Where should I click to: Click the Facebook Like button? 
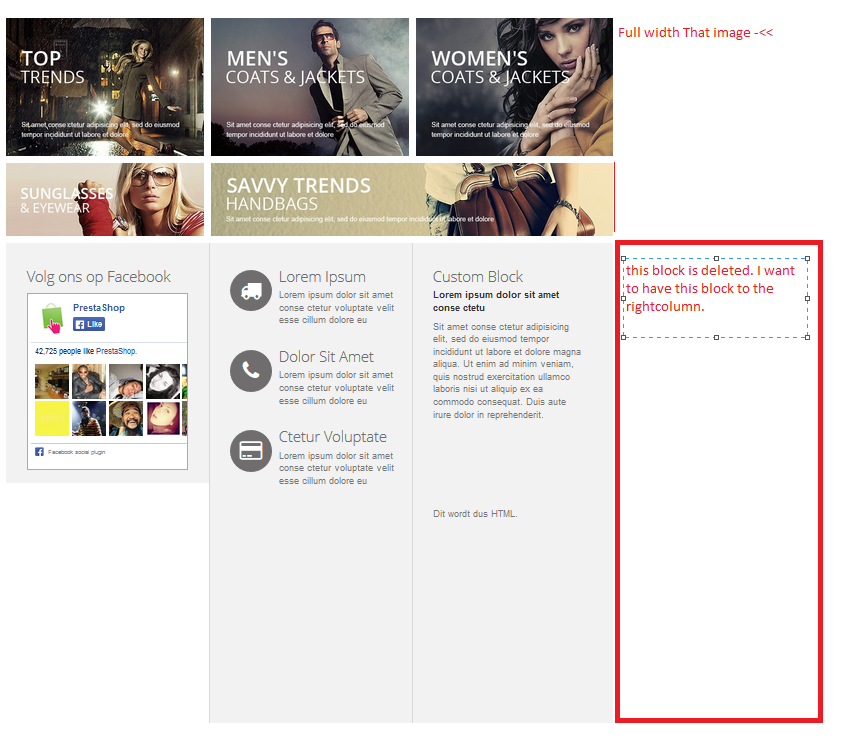(89, 324)
